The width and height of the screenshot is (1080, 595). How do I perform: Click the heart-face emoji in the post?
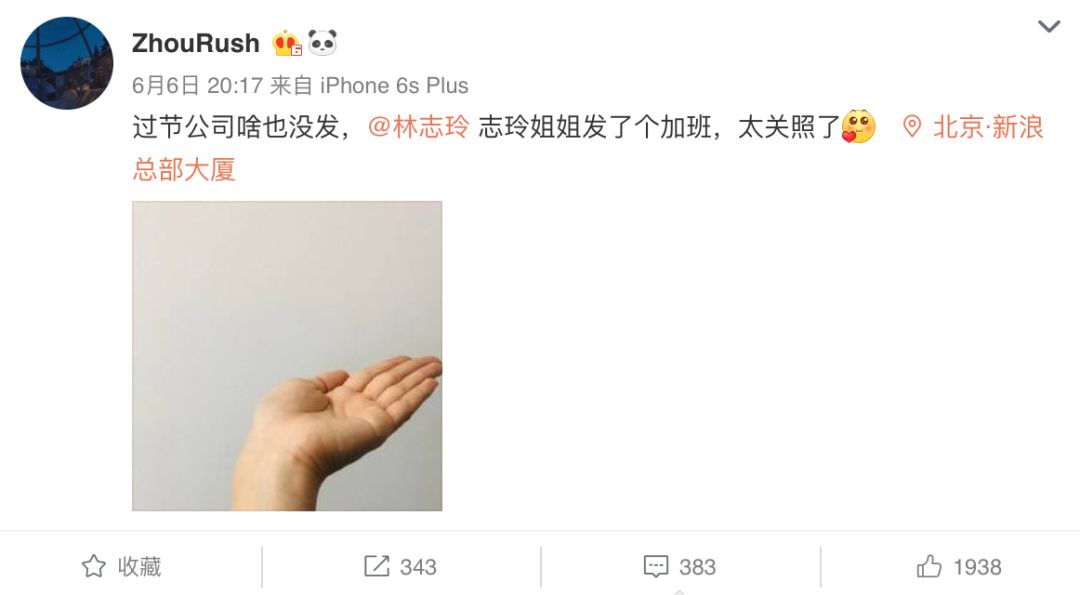[x=858, y=127]
